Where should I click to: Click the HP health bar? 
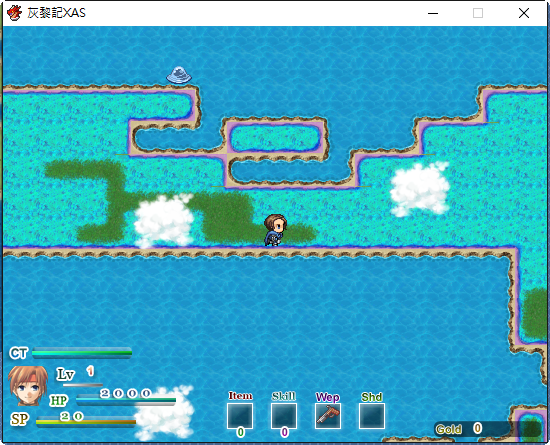point(126,400)
